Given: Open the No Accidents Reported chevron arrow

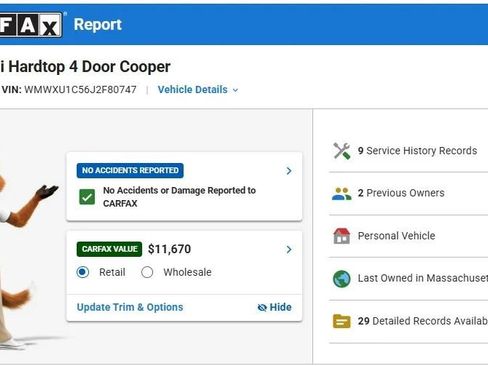Looking at the screenshot, I should [289, 171].
